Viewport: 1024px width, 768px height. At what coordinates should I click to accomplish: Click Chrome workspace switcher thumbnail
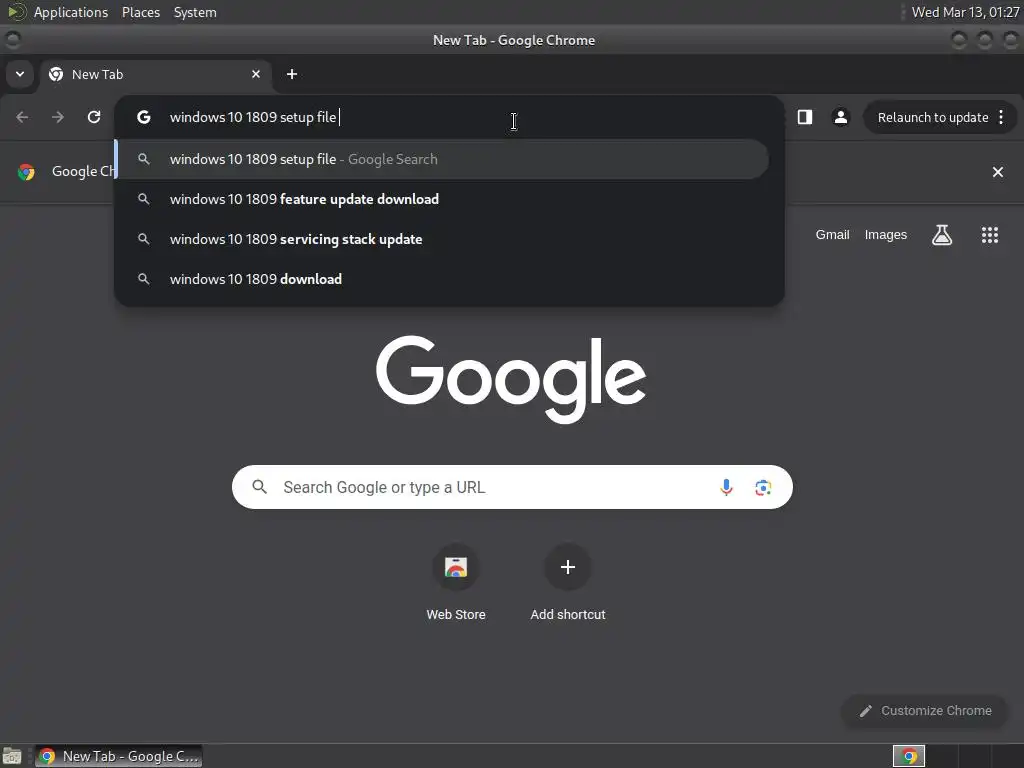908,756
